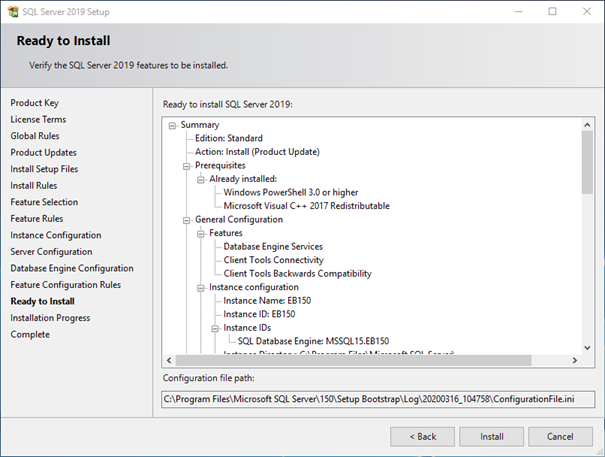Minimize the setup window
Screen dimensions: 605x457
[519, 12]
